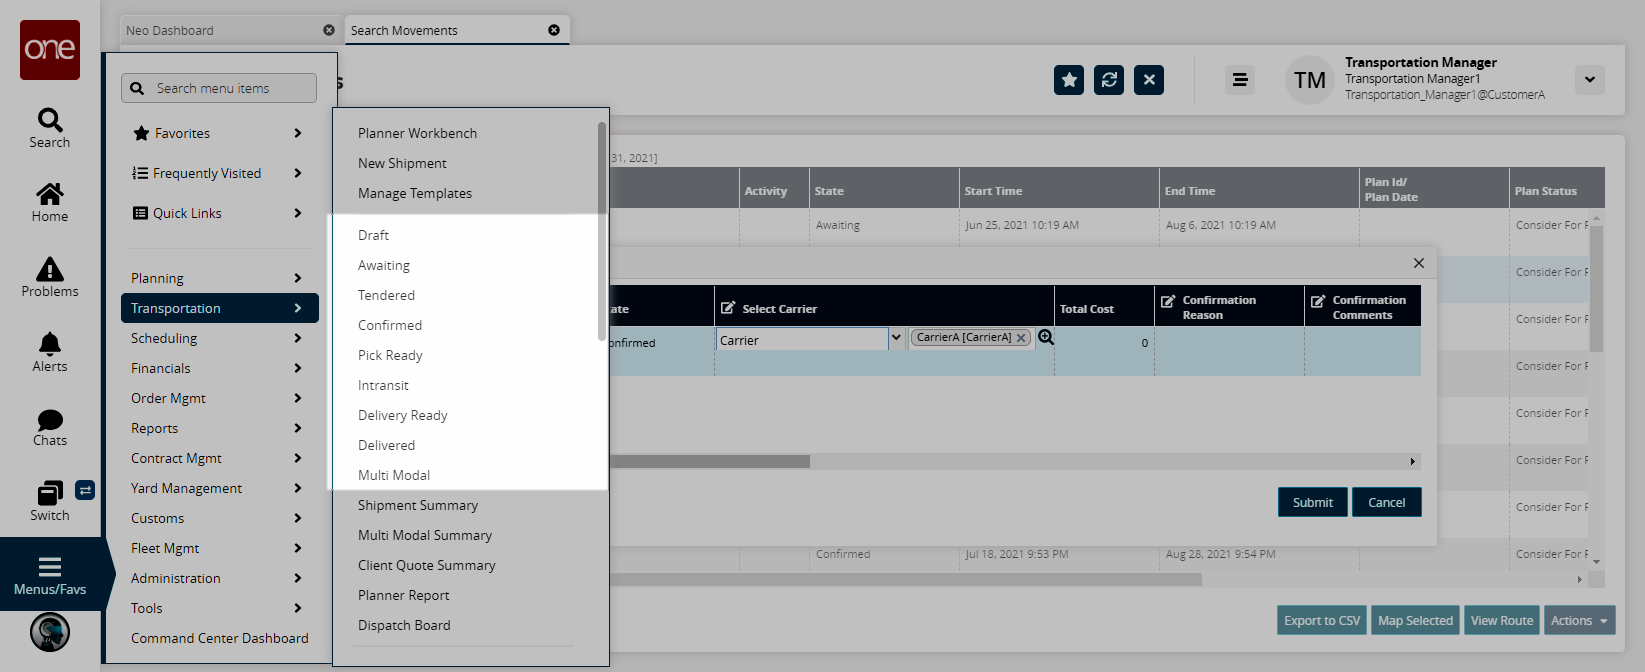Open the Actions dropdown button
Image resolution: width=1645 pixels, height=672 pixels.
point(1580,620)
